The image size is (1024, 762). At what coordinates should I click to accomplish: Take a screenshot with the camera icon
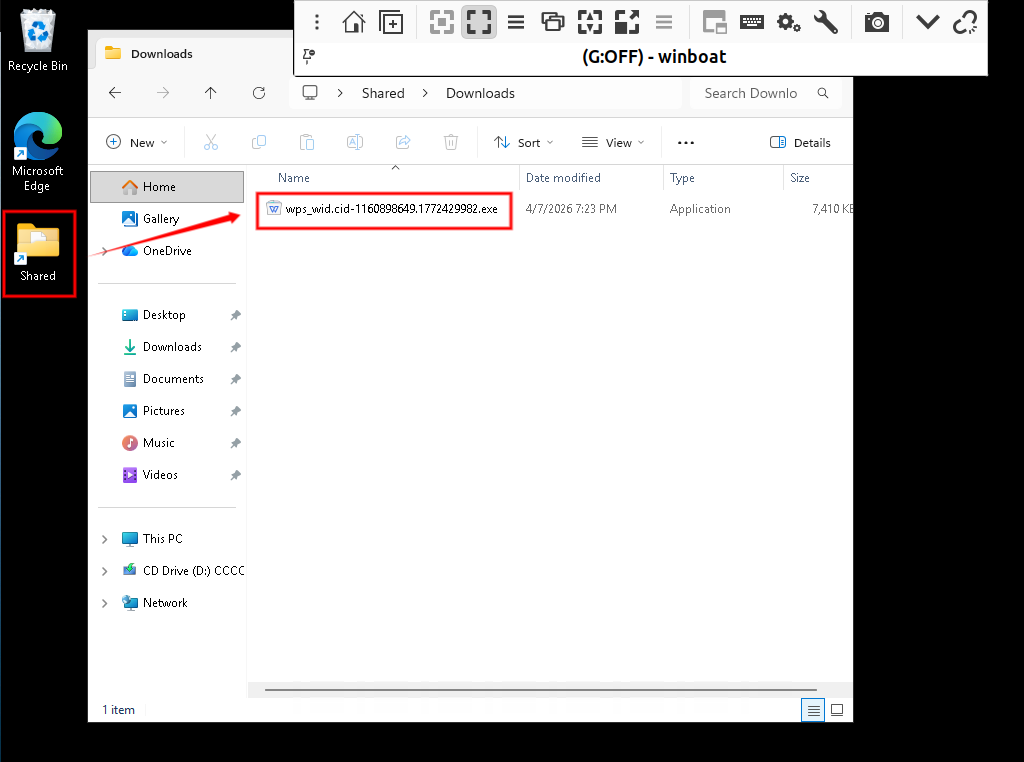(x=877, y=22)
